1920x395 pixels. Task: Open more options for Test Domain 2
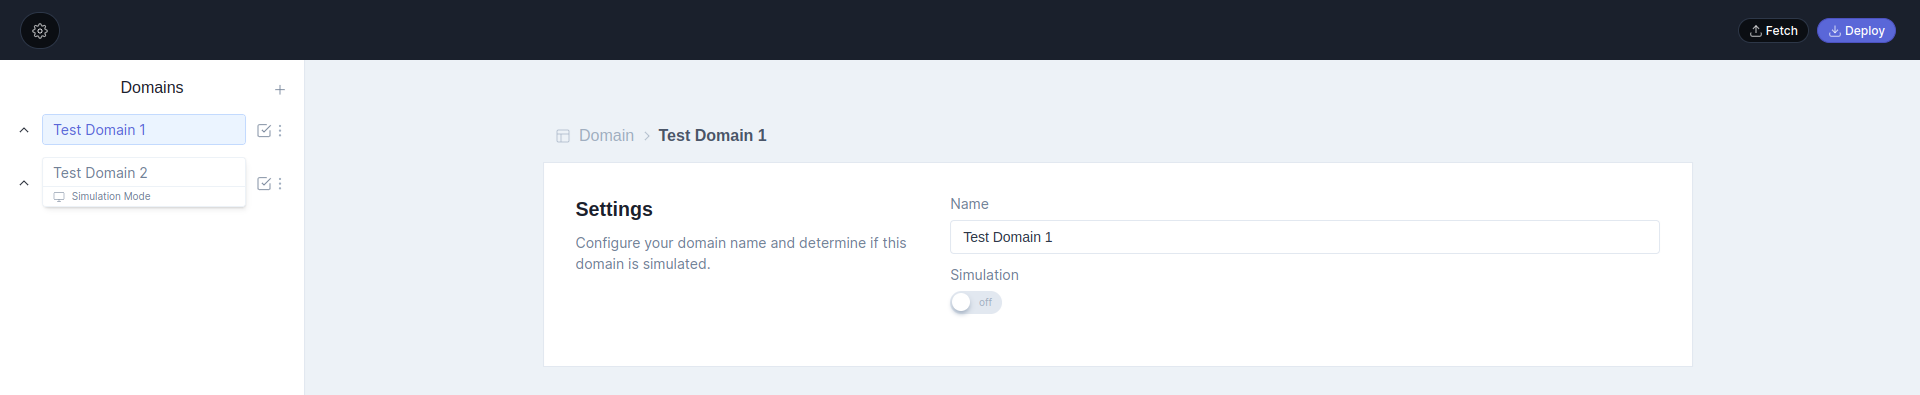[280, 184]
